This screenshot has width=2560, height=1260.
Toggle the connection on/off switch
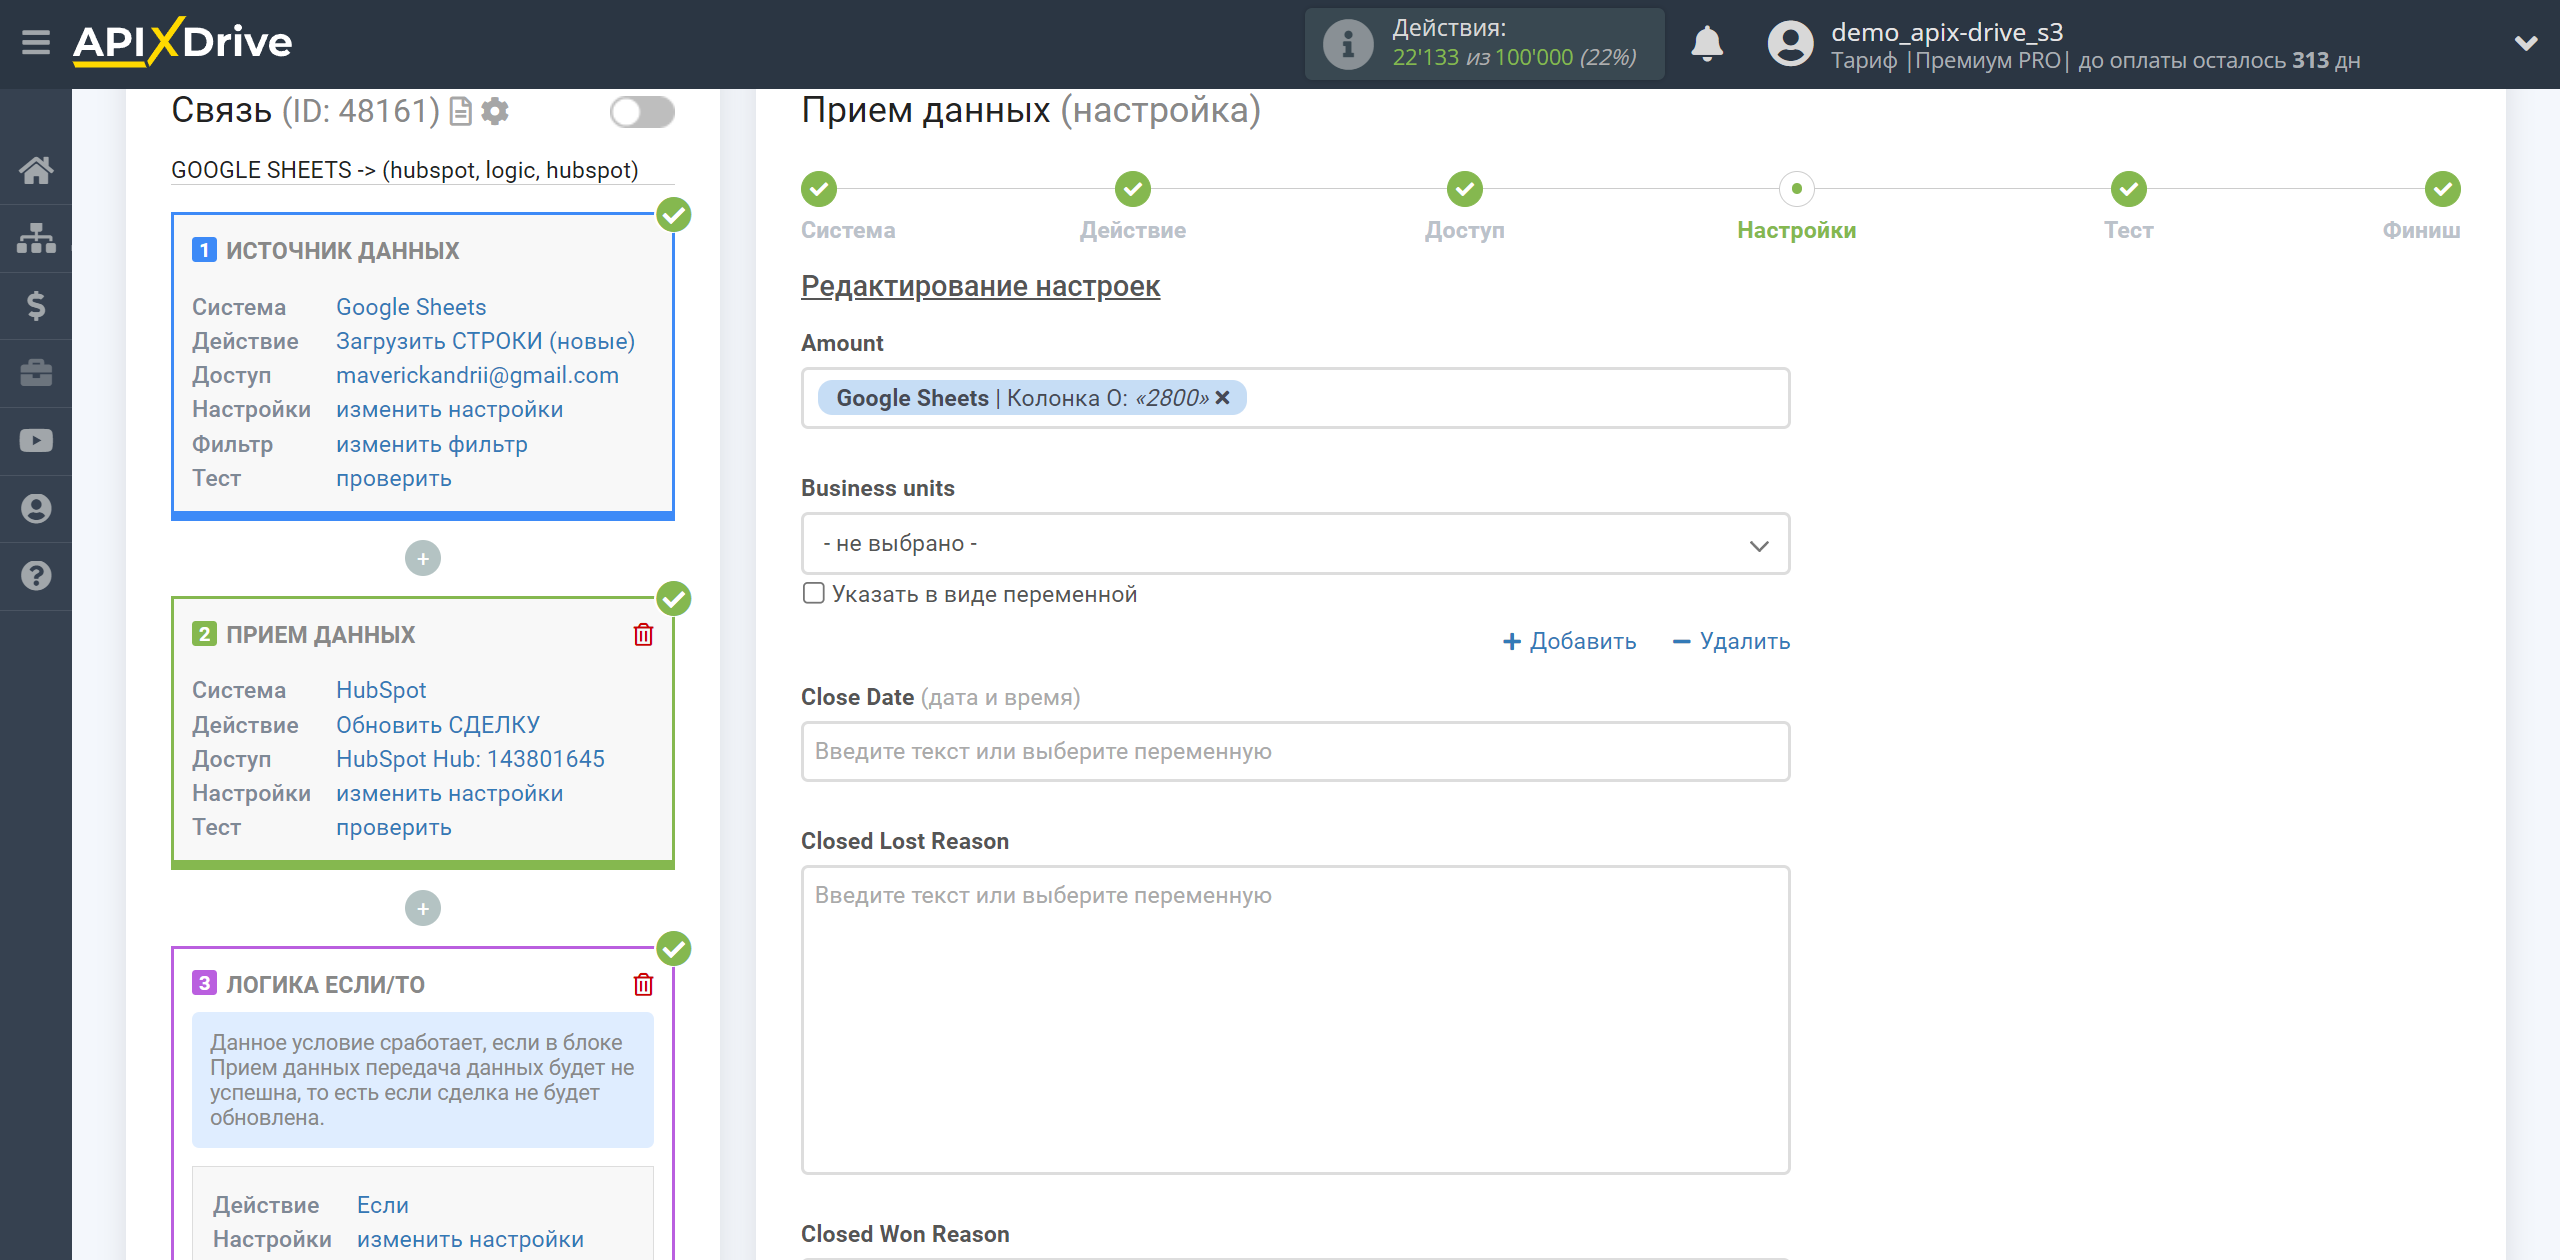click(x=642, y=112)
